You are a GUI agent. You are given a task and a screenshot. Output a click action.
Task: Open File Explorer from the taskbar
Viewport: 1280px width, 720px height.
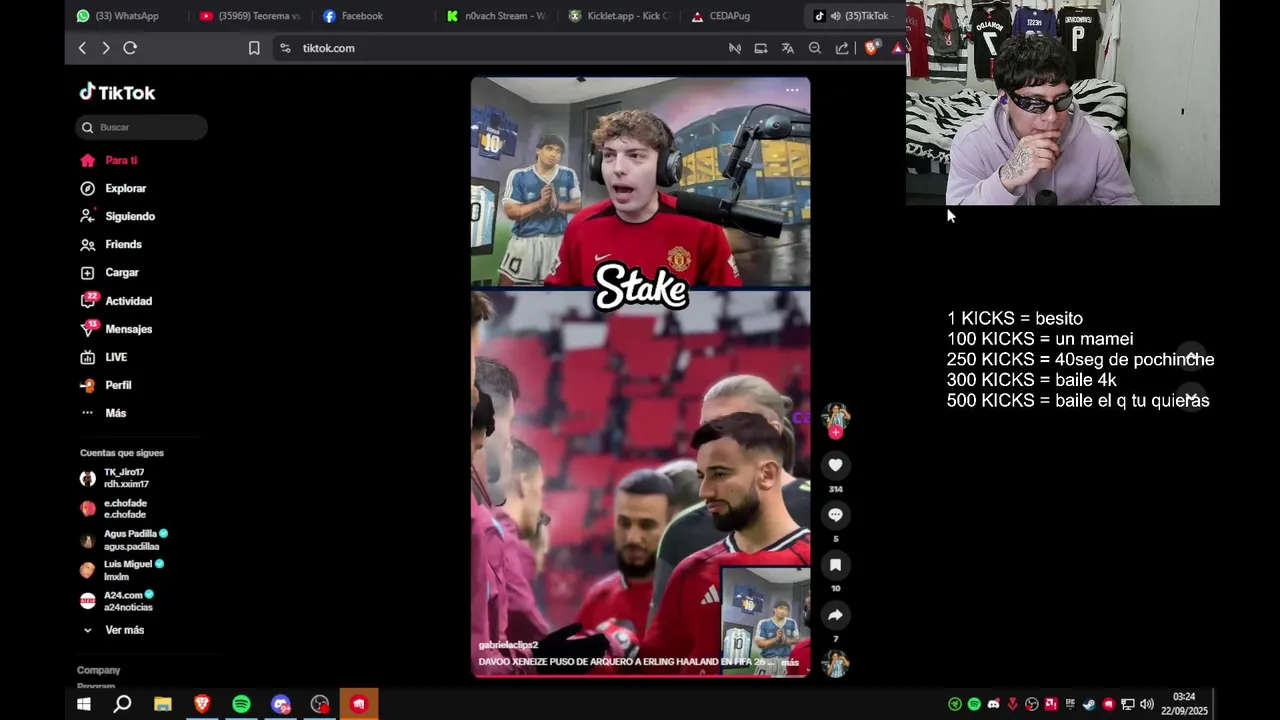162,704
